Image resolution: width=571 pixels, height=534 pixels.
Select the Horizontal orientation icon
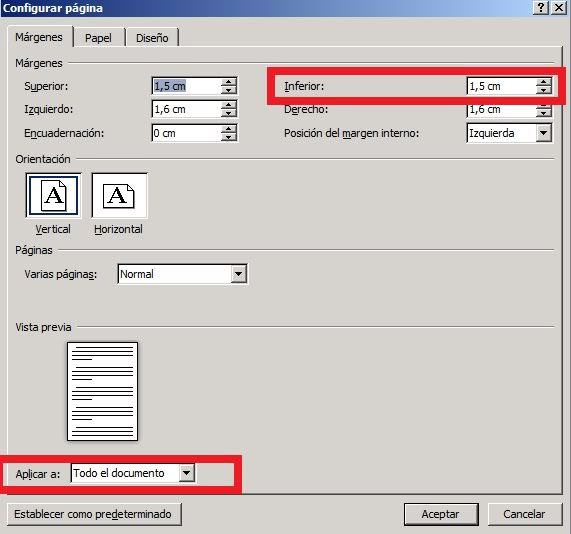click(119, 196)
